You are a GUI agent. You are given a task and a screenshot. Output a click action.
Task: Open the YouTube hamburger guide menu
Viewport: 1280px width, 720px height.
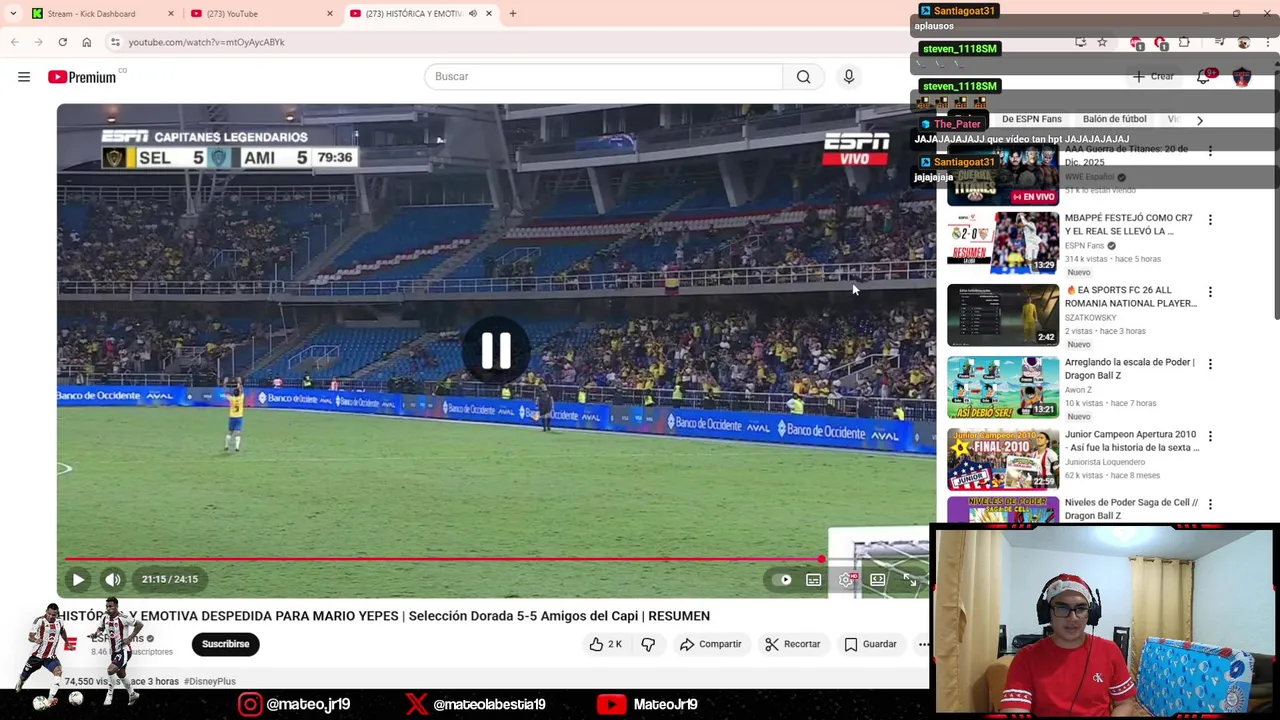24,77
